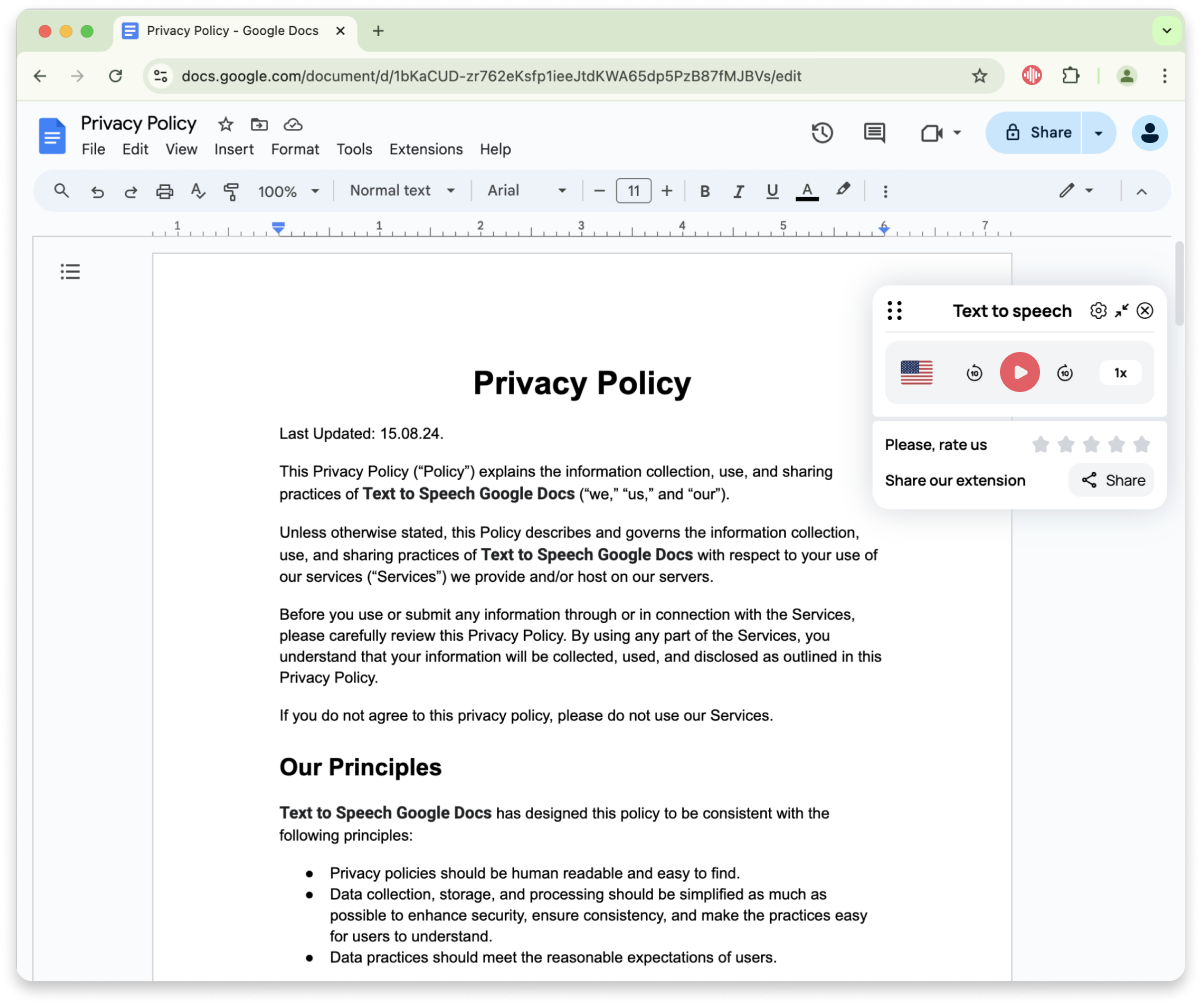Toggle italic formatting

739,191
